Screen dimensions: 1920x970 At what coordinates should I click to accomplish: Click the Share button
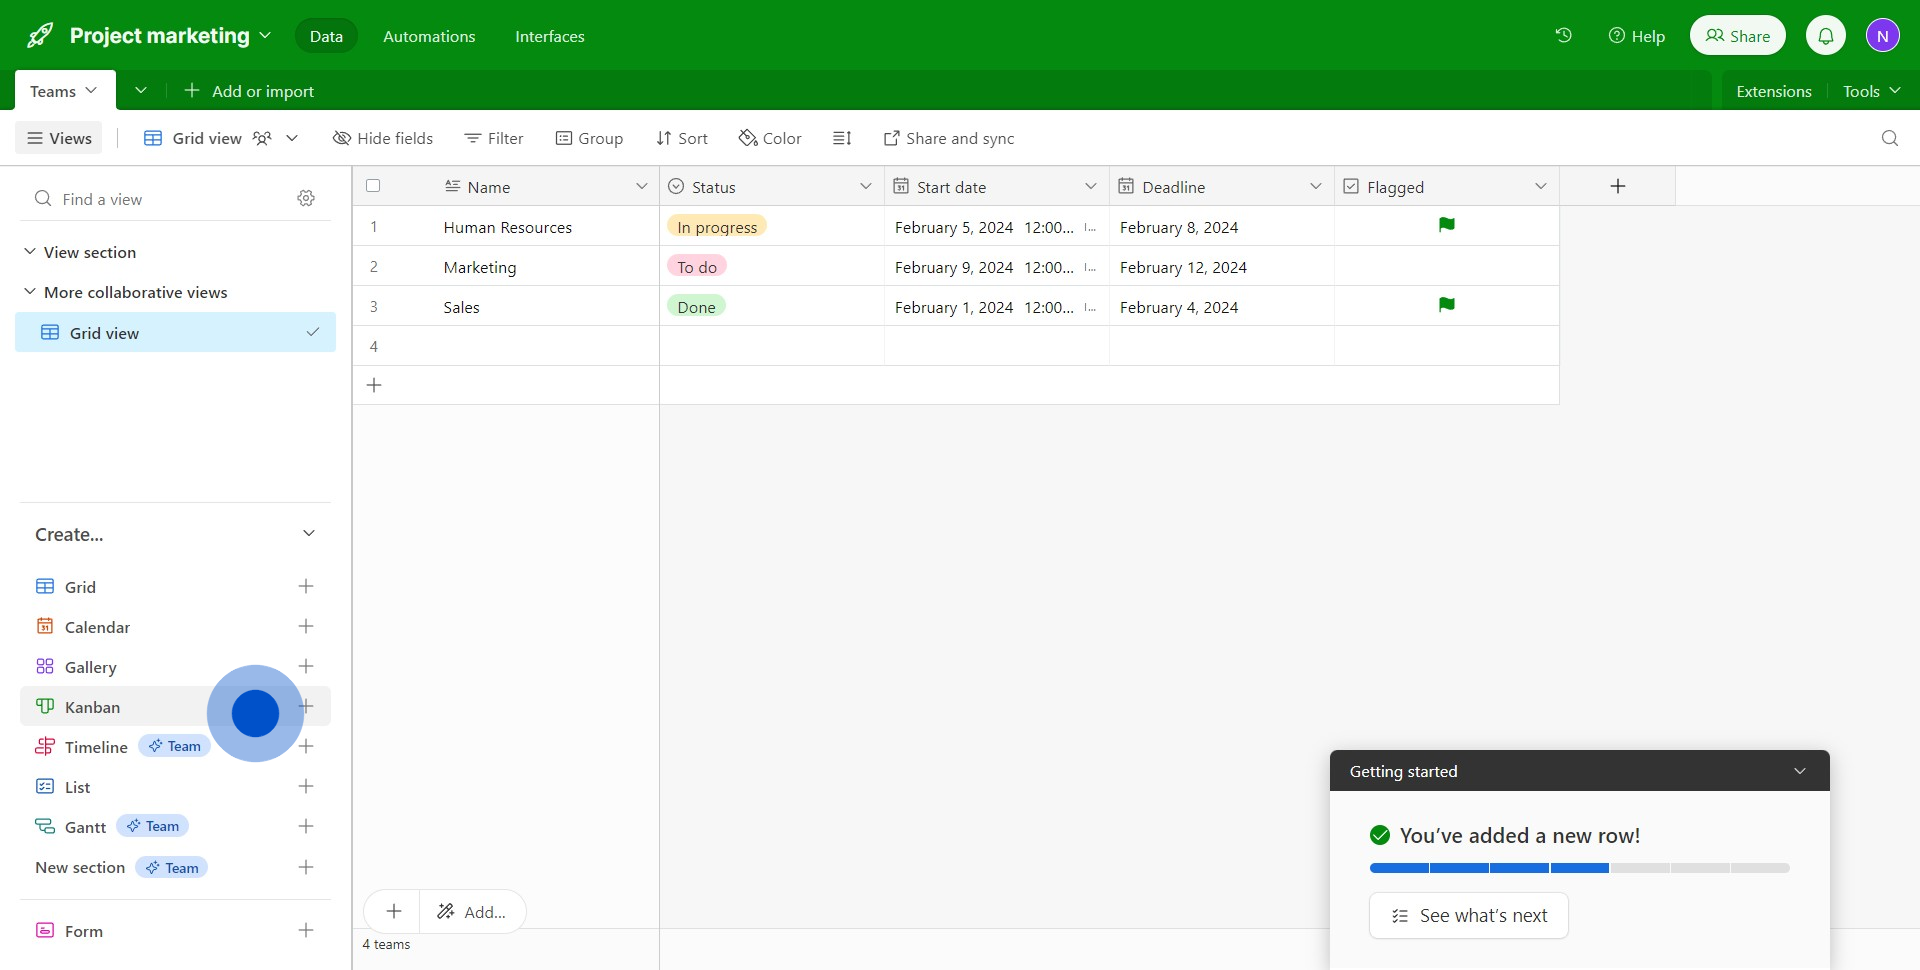(x=1737, y=36)
